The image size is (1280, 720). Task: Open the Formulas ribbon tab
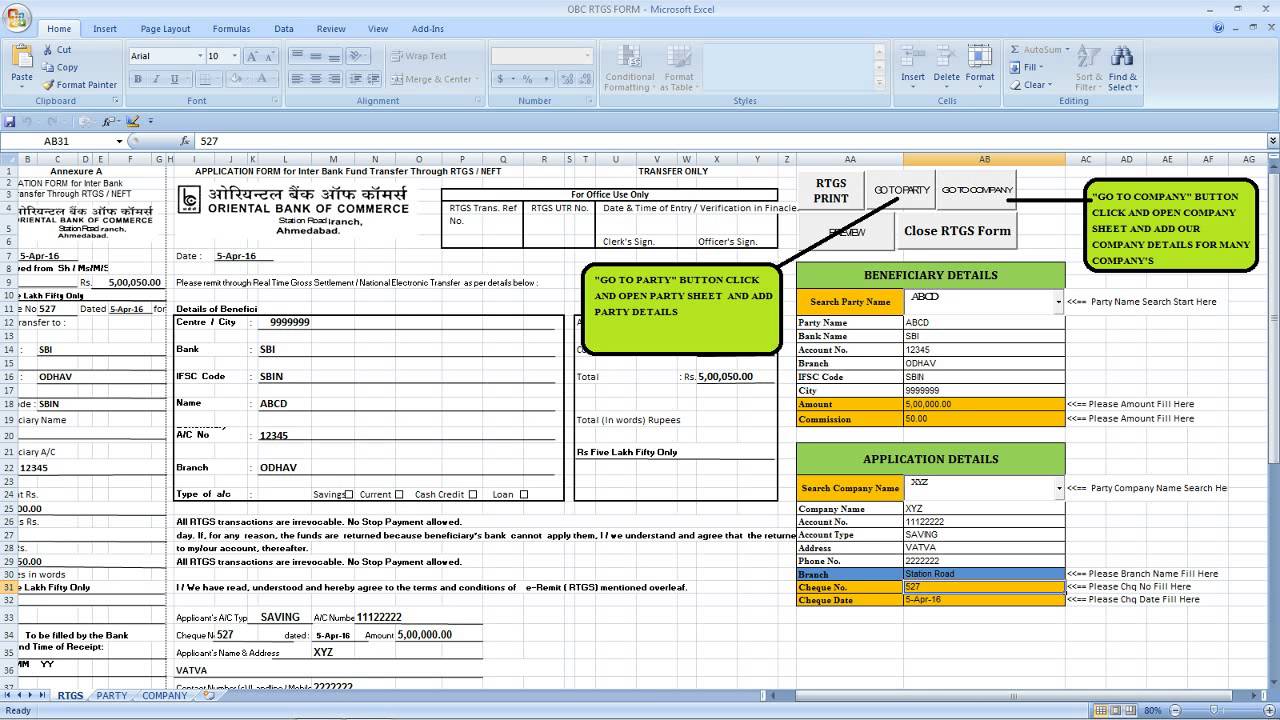click(x=231, y=29)
